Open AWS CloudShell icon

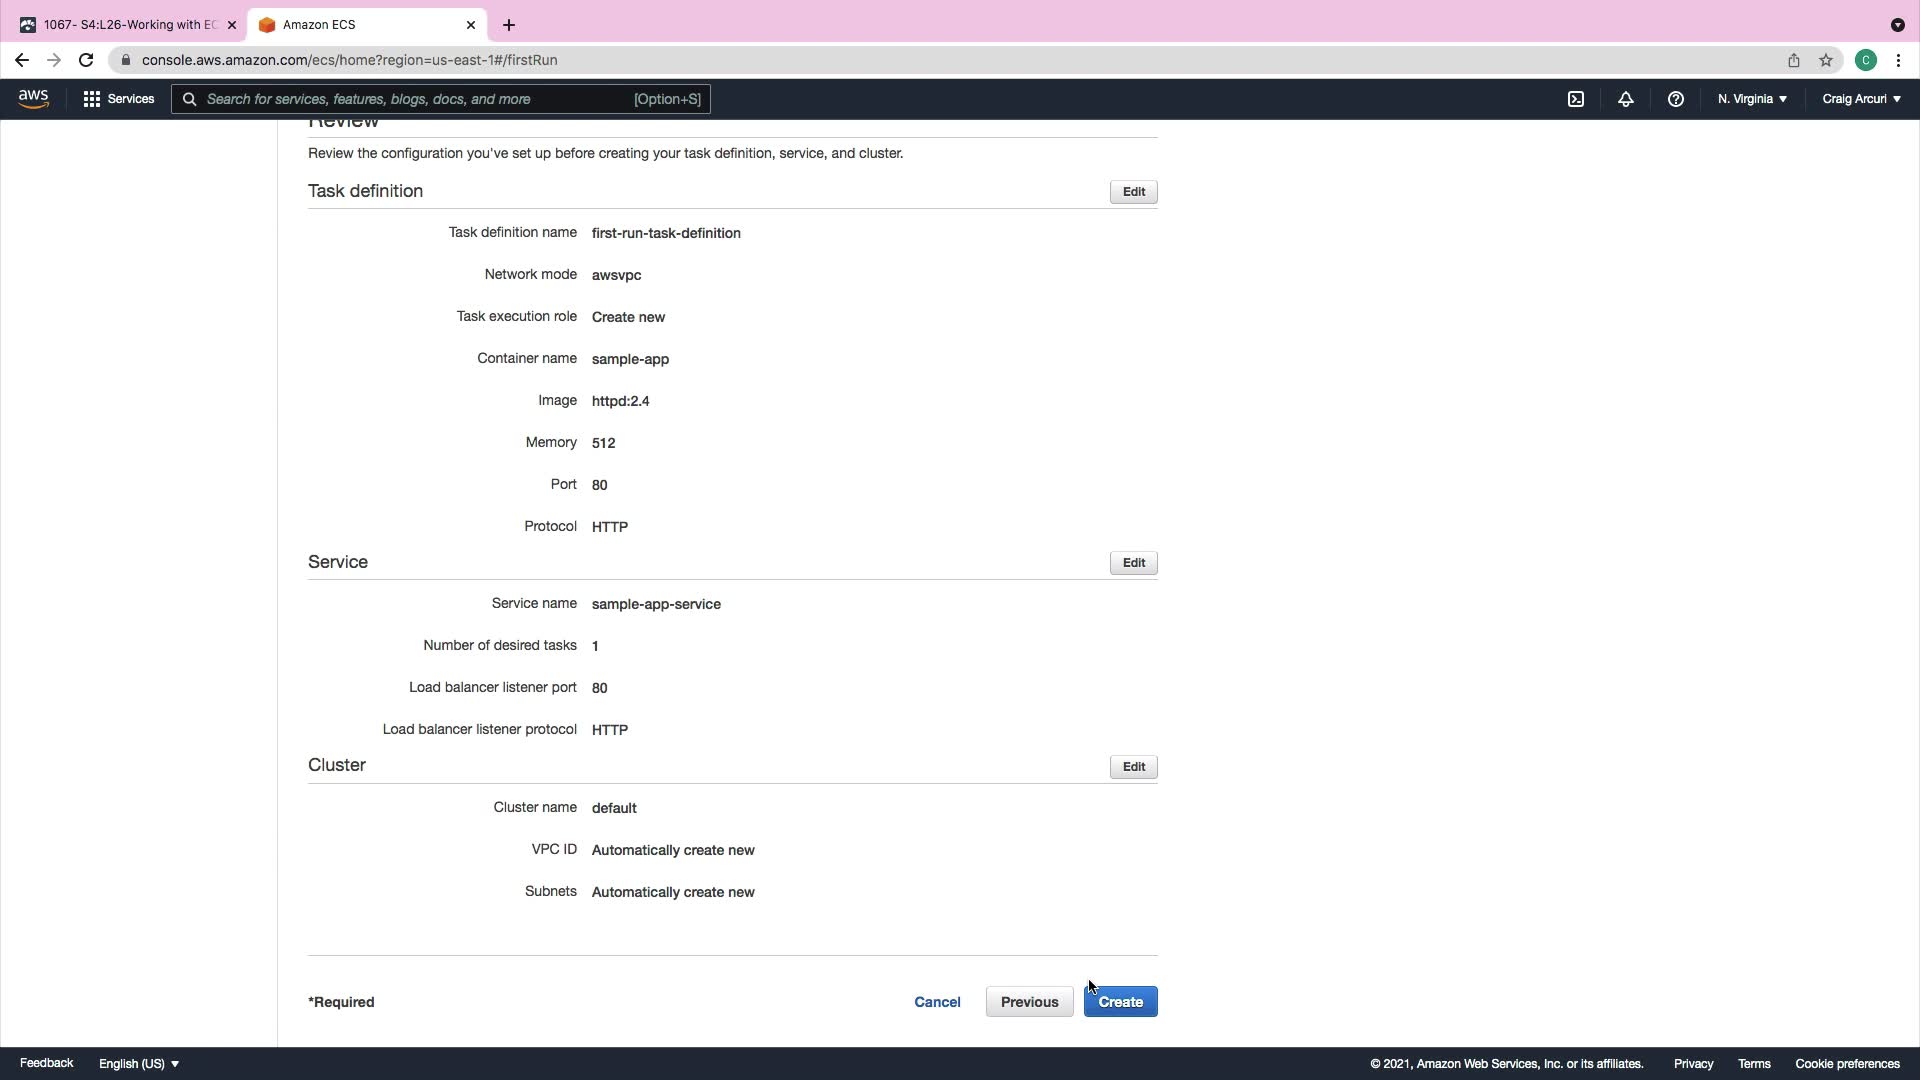pyautogui.click(x=1576, y=99)
